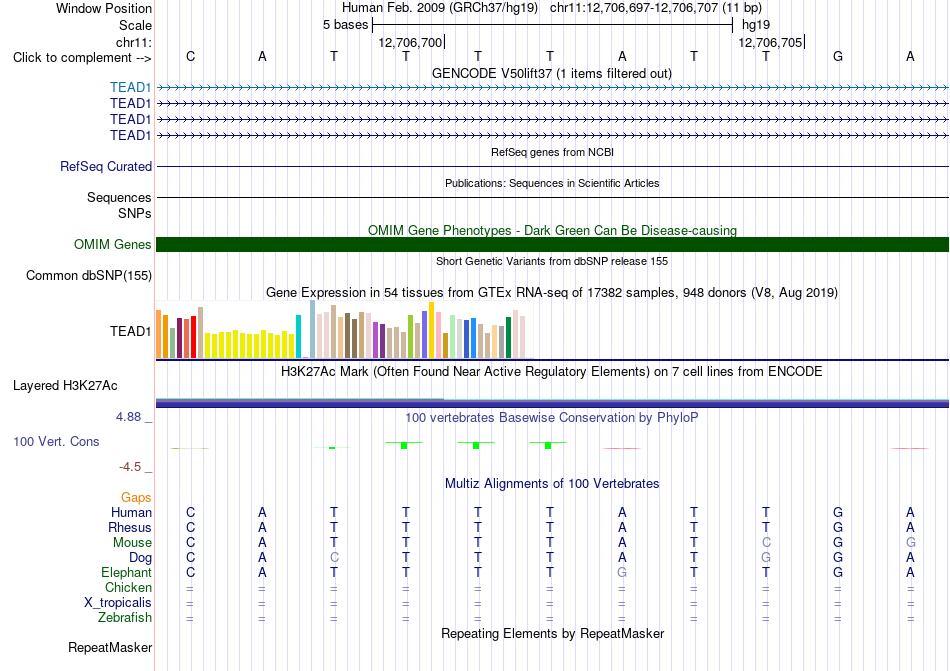
Task: Open '100 vertebrates Basewise Conservation by PhyloP' title
Action: (552, 417)
